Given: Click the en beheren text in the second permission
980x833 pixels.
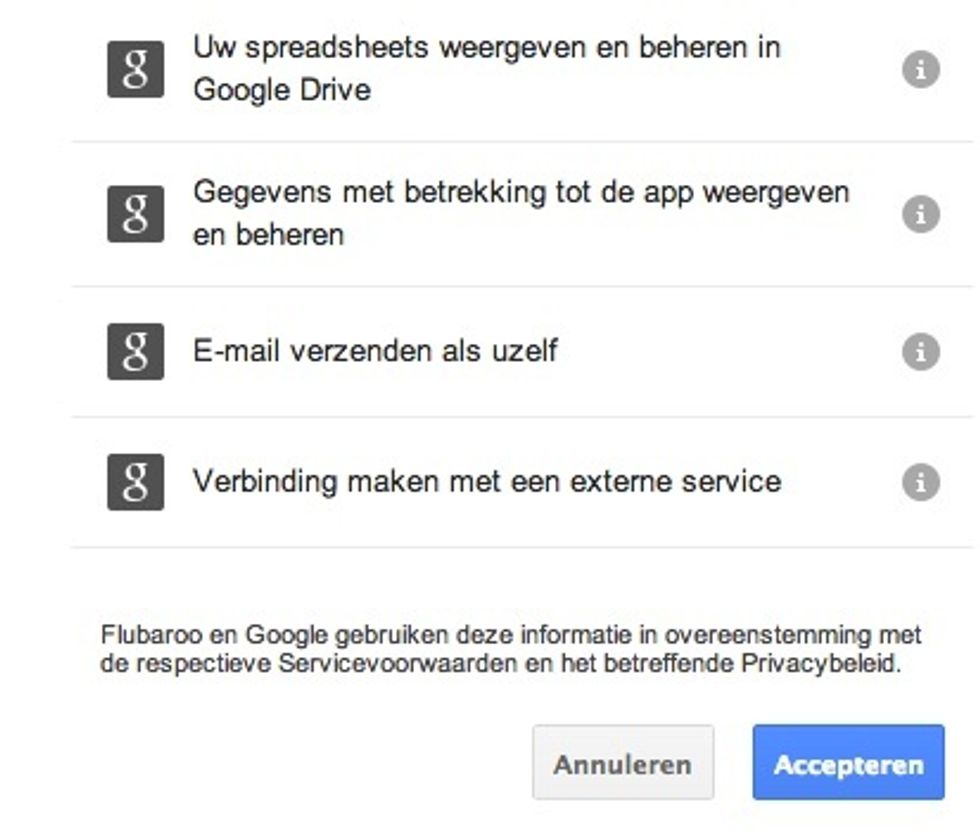Looking at the screenshot, I should [269, 235].
